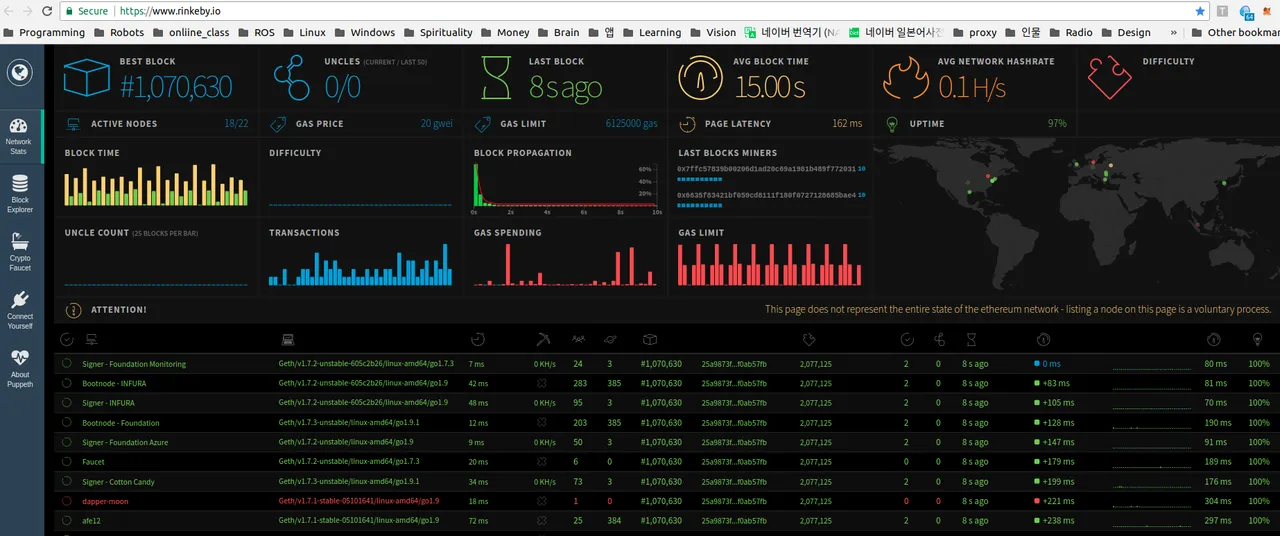This screenshot has width=1280, height=536.
Task: Sort nodes table by node-type laptop icon
Action: coord(288,340)
